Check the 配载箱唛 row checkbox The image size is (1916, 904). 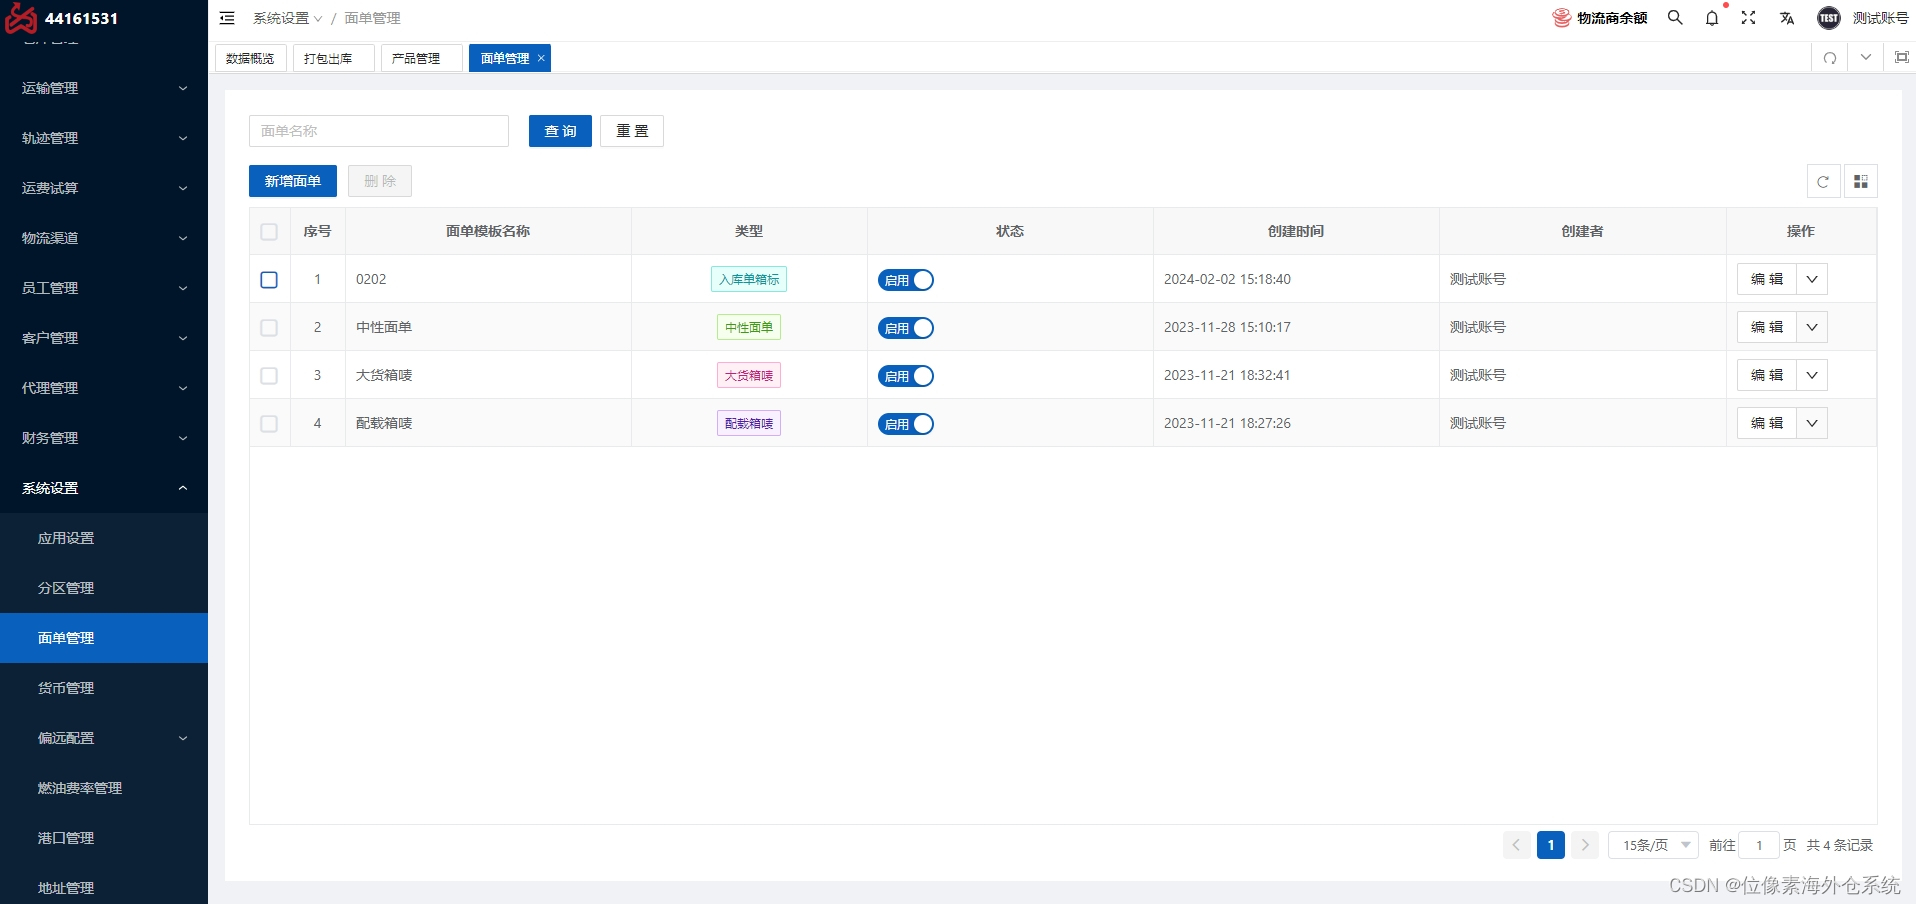269,423
